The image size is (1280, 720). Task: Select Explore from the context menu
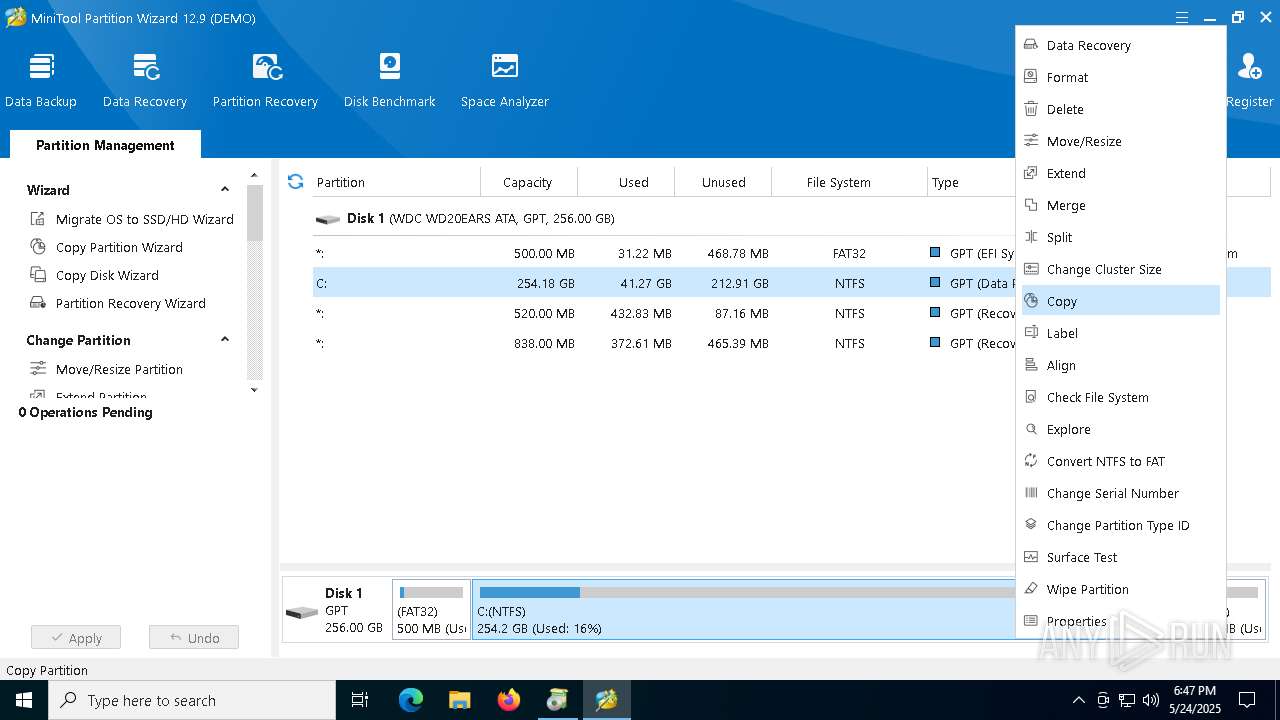pyautogui.click(x=1120, y=429)
